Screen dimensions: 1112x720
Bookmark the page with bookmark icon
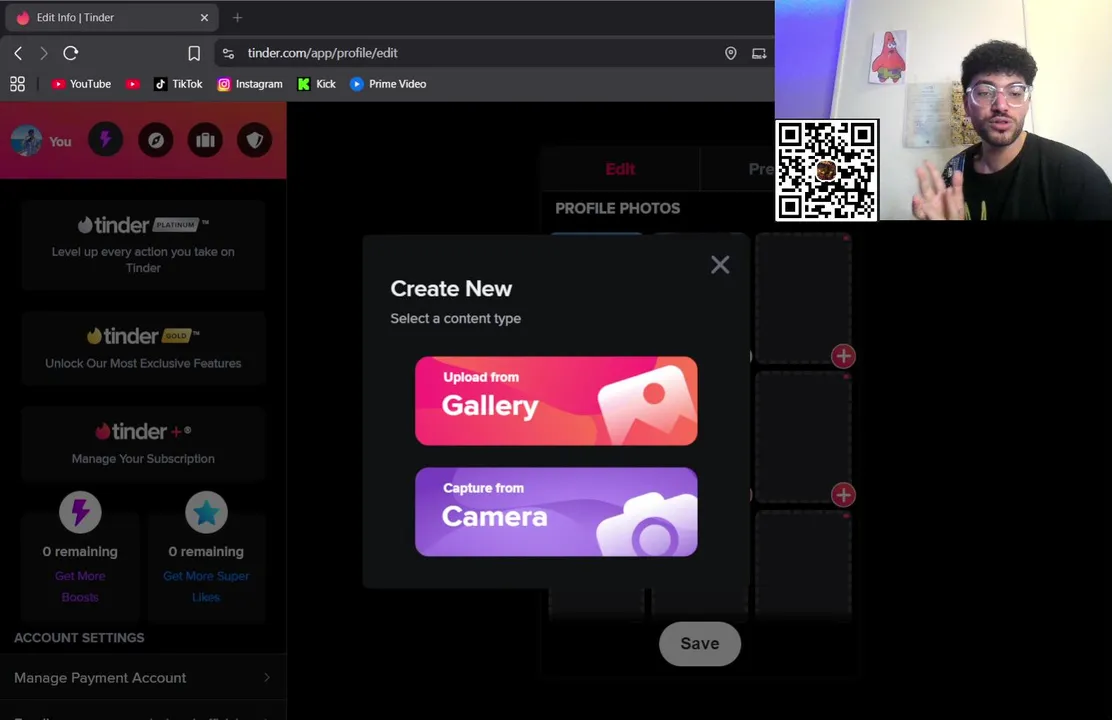point(194,53)
